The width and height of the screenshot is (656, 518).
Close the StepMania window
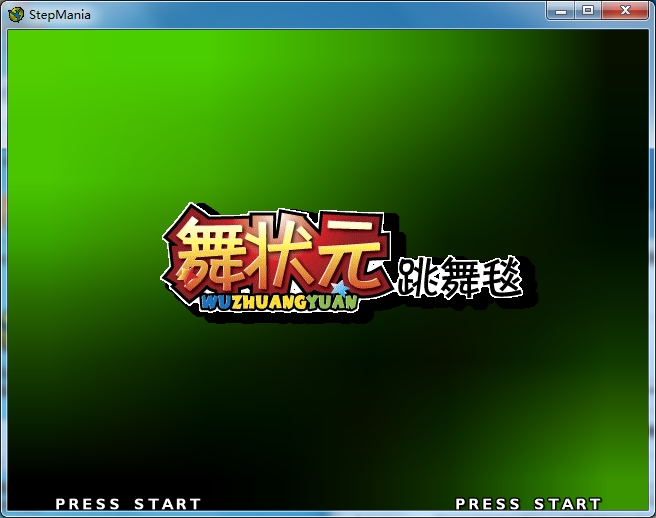[625, 10]
